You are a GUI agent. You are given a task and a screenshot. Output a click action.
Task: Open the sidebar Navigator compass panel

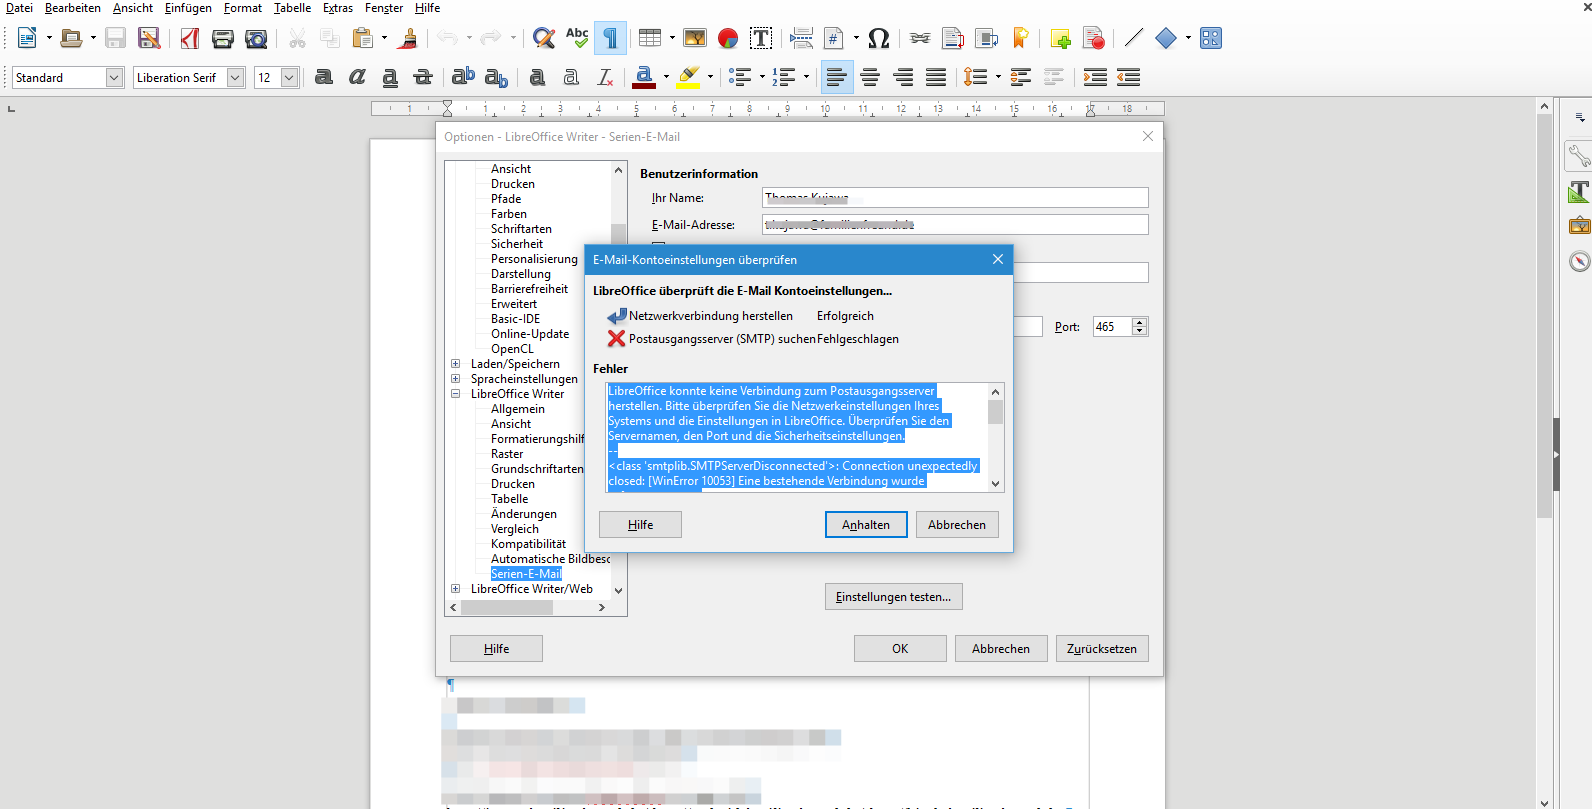pyautogui.click(x=1578, y=261)
